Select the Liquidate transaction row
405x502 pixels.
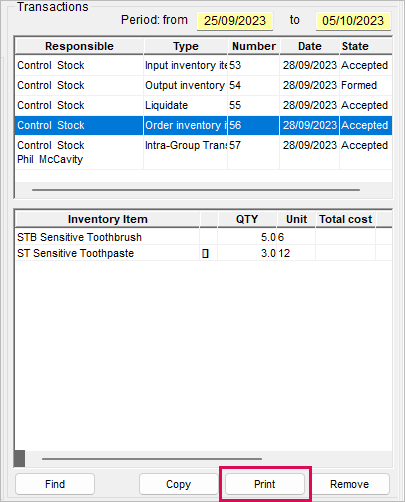[203, 105]
